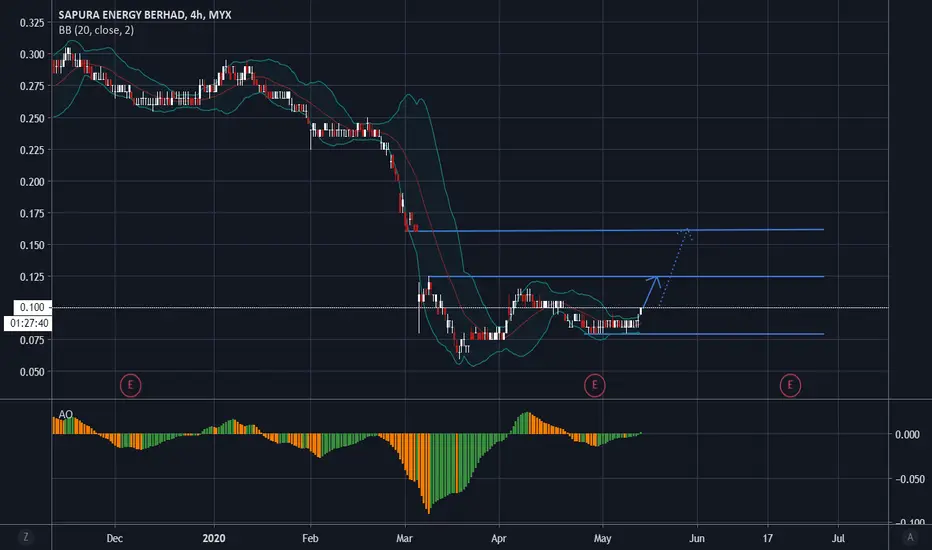The image size is (932, 550).
Task: Click the 0.000 label on the AO scale
Action: coord(908,435)
